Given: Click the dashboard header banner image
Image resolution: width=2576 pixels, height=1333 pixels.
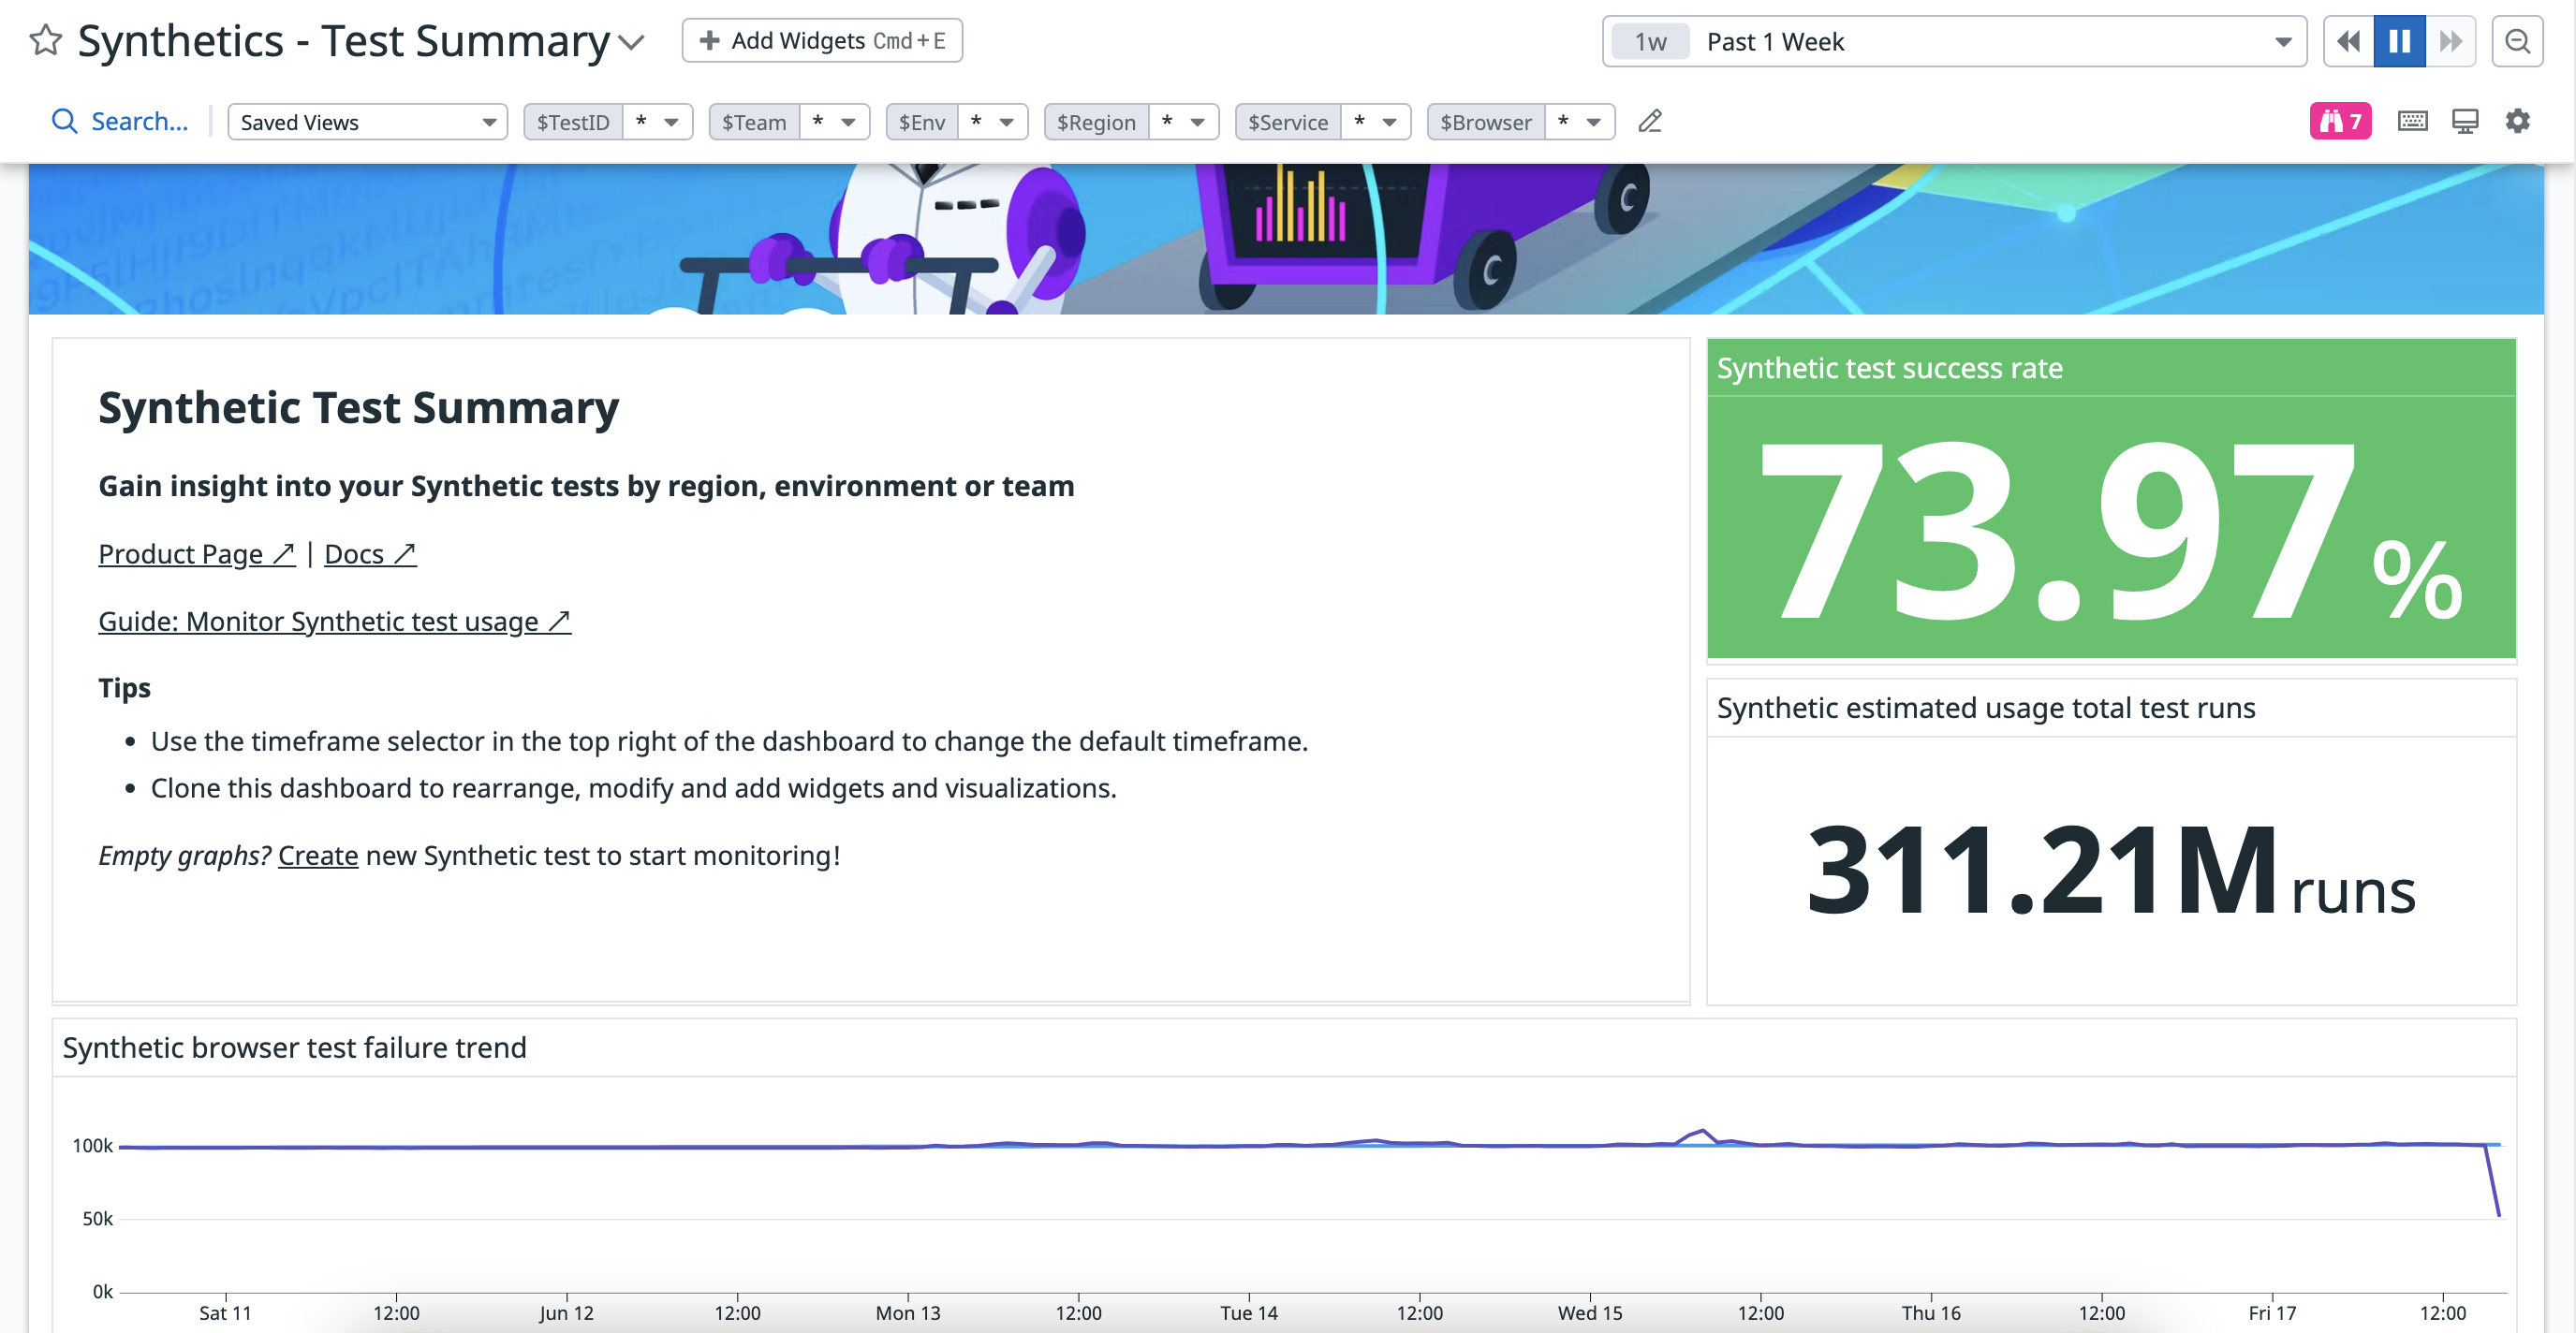Looking at the screenshot, I should pos(1285,239).
